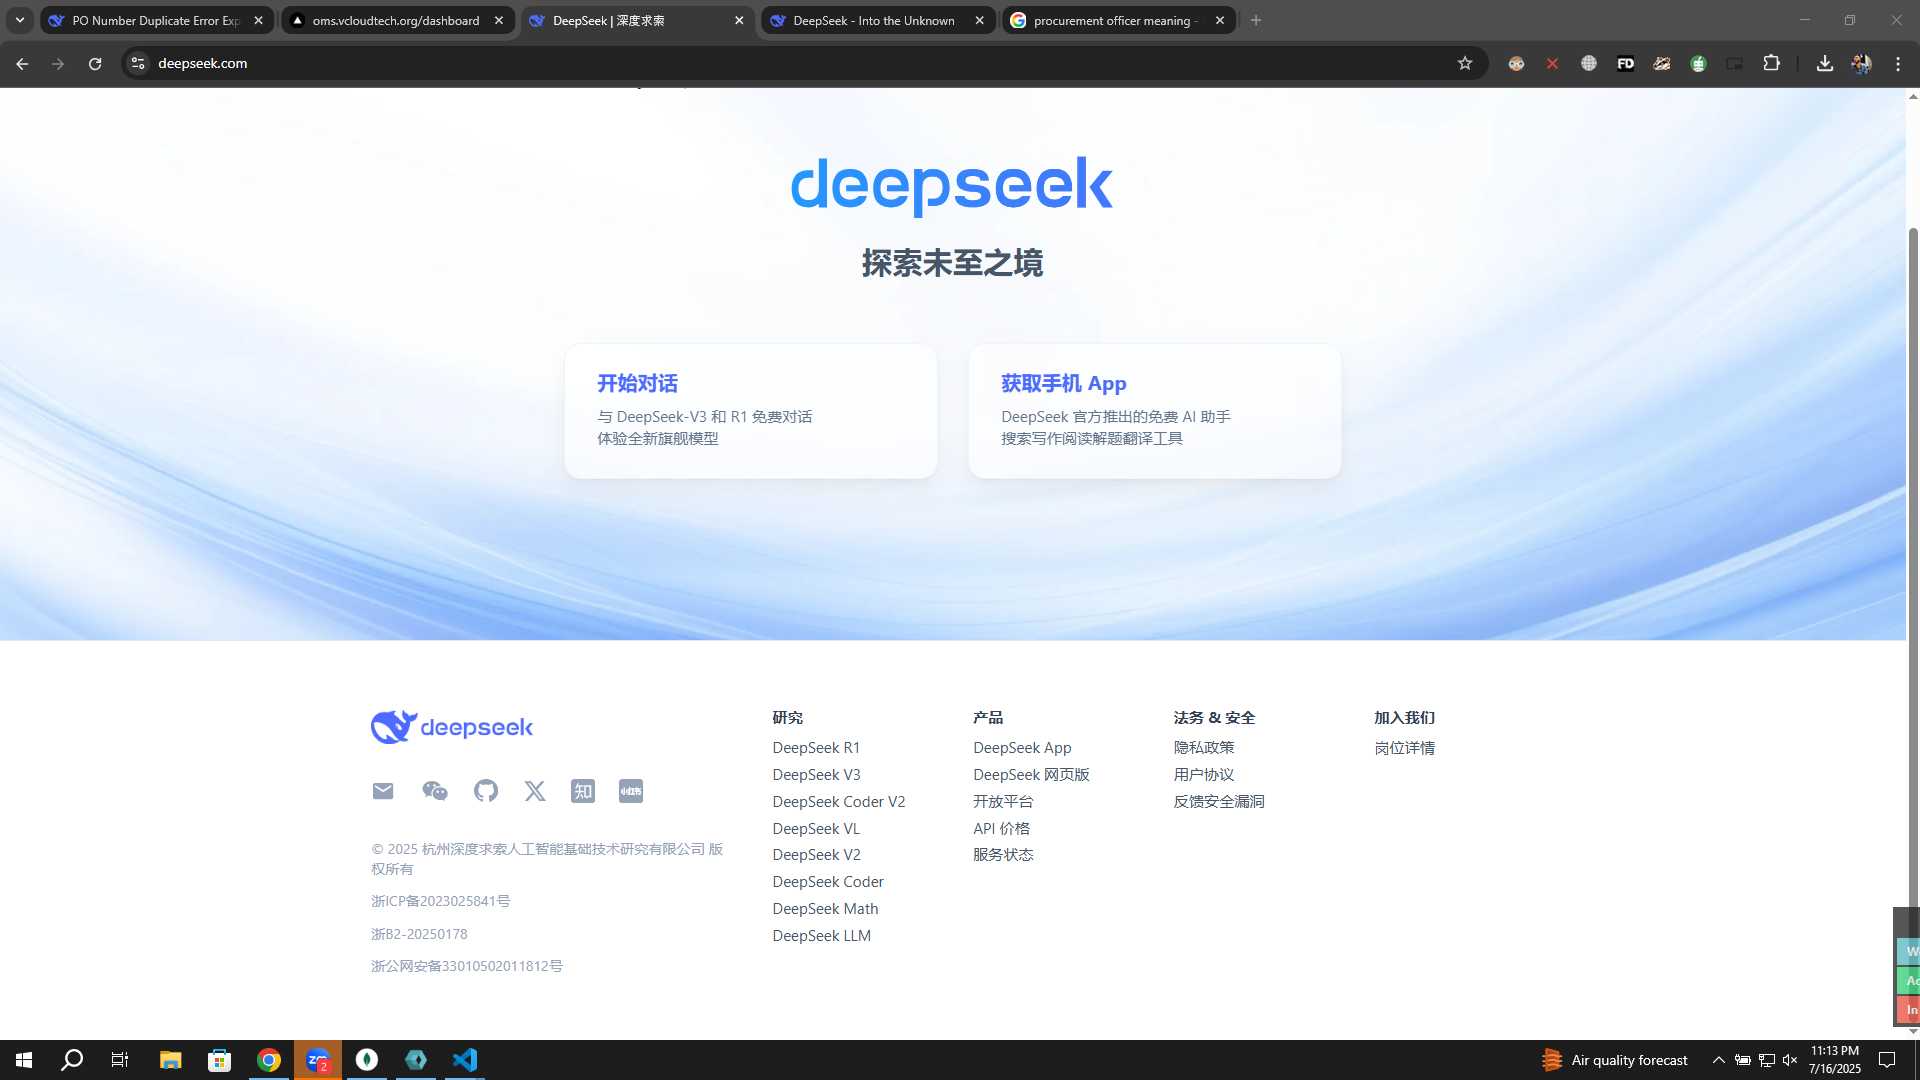Open DeepSeek Xiaohongshu icon in footer
This screenshot has height=1080, width=1920.
point(631,791)
